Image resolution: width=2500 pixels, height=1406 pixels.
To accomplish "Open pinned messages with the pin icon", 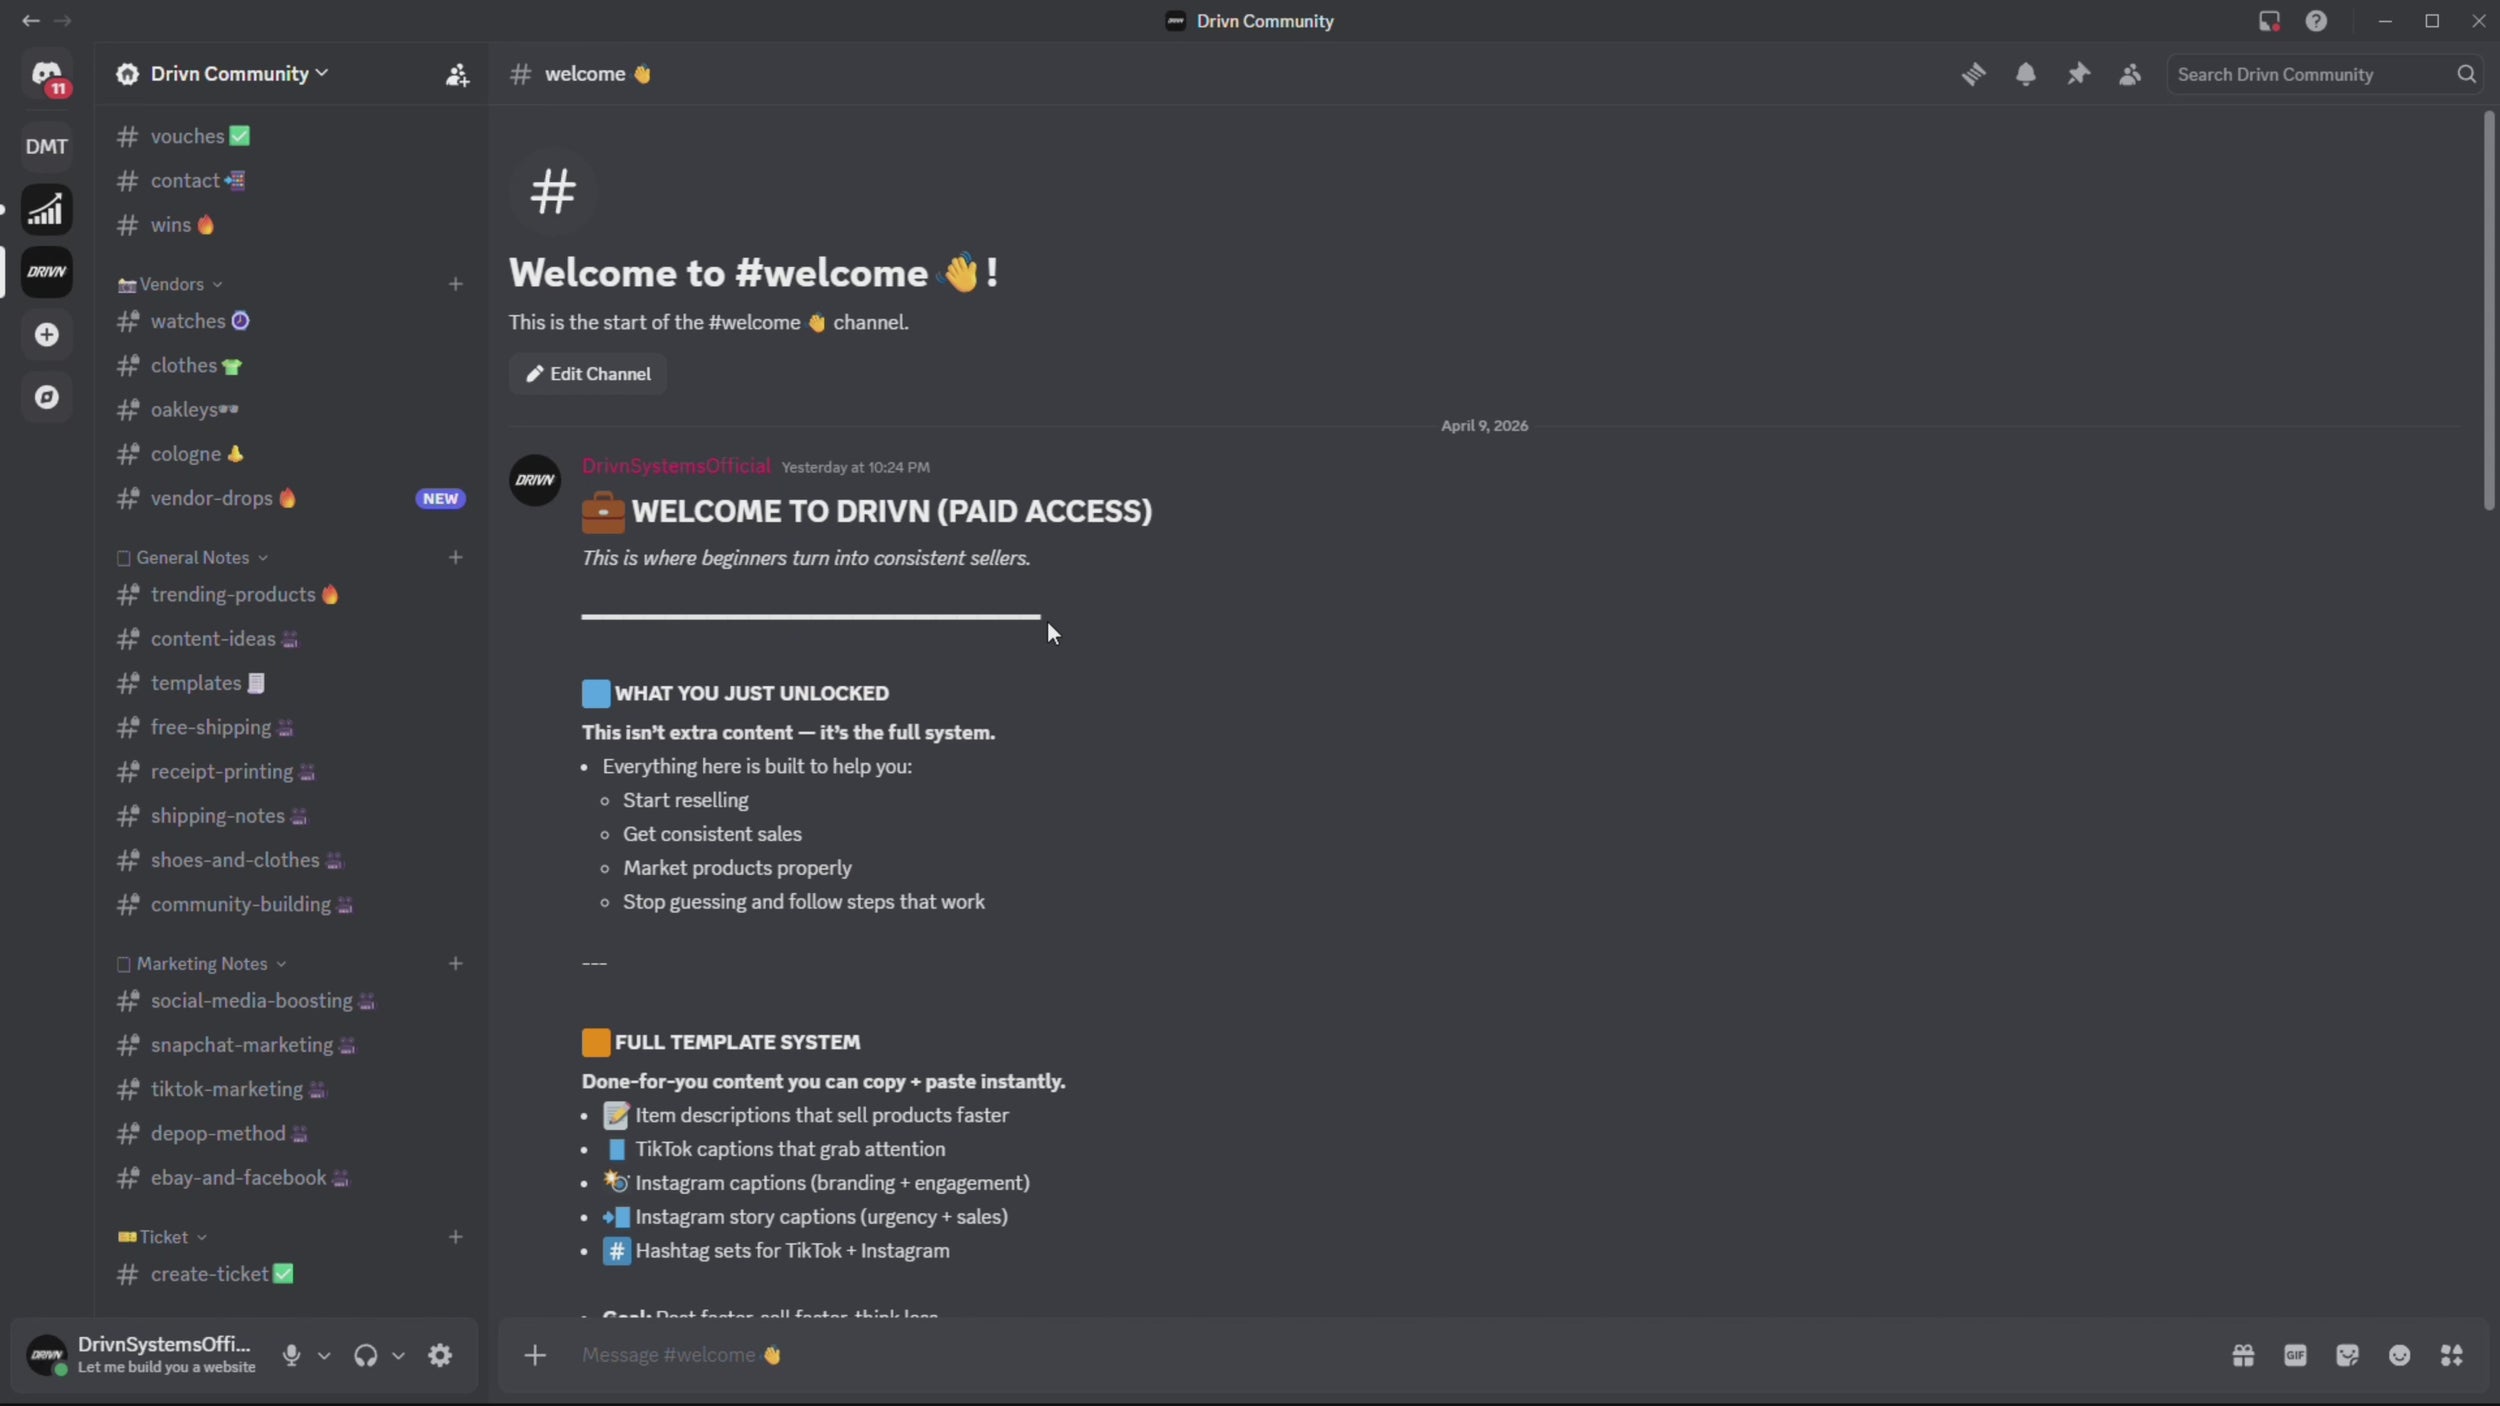I will click(2078, 74).
